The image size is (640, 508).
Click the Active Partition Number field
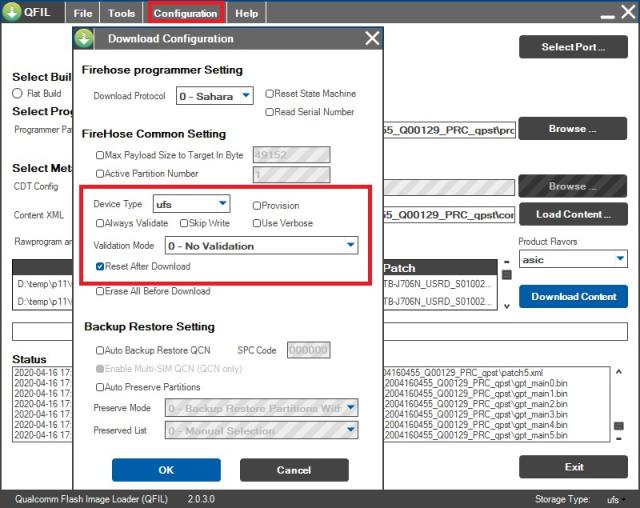coord(291,175)
